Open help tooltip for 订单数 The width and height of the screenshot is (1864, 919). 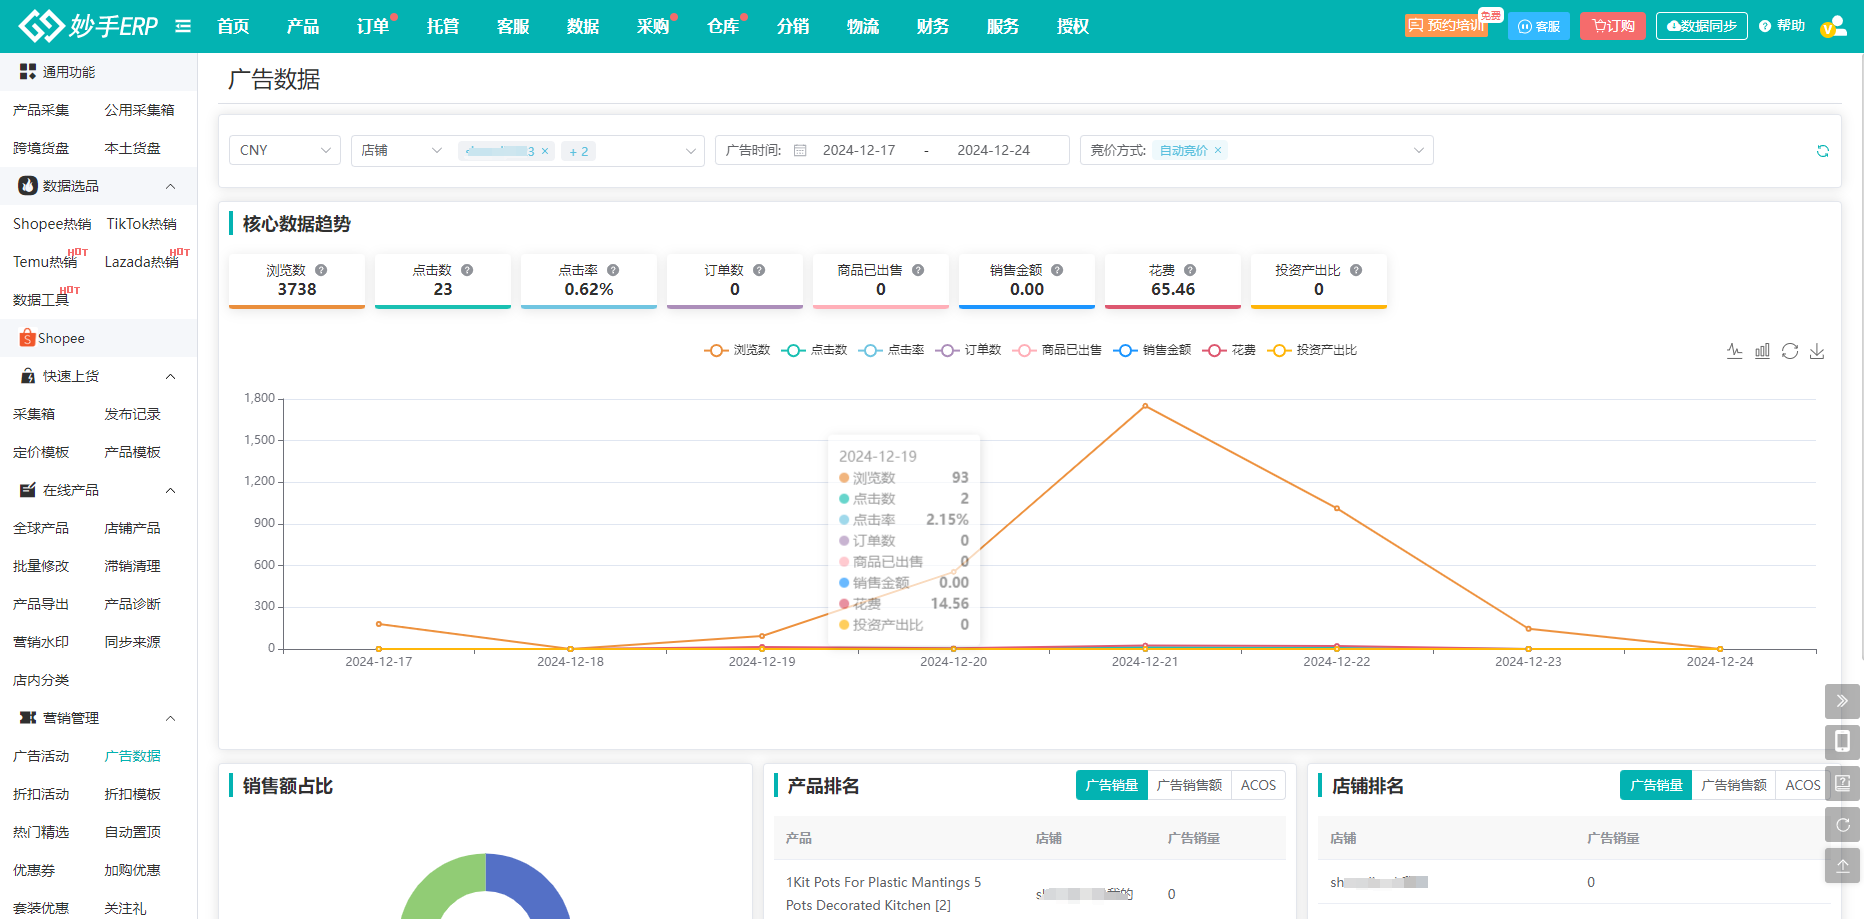coord(759,270)
